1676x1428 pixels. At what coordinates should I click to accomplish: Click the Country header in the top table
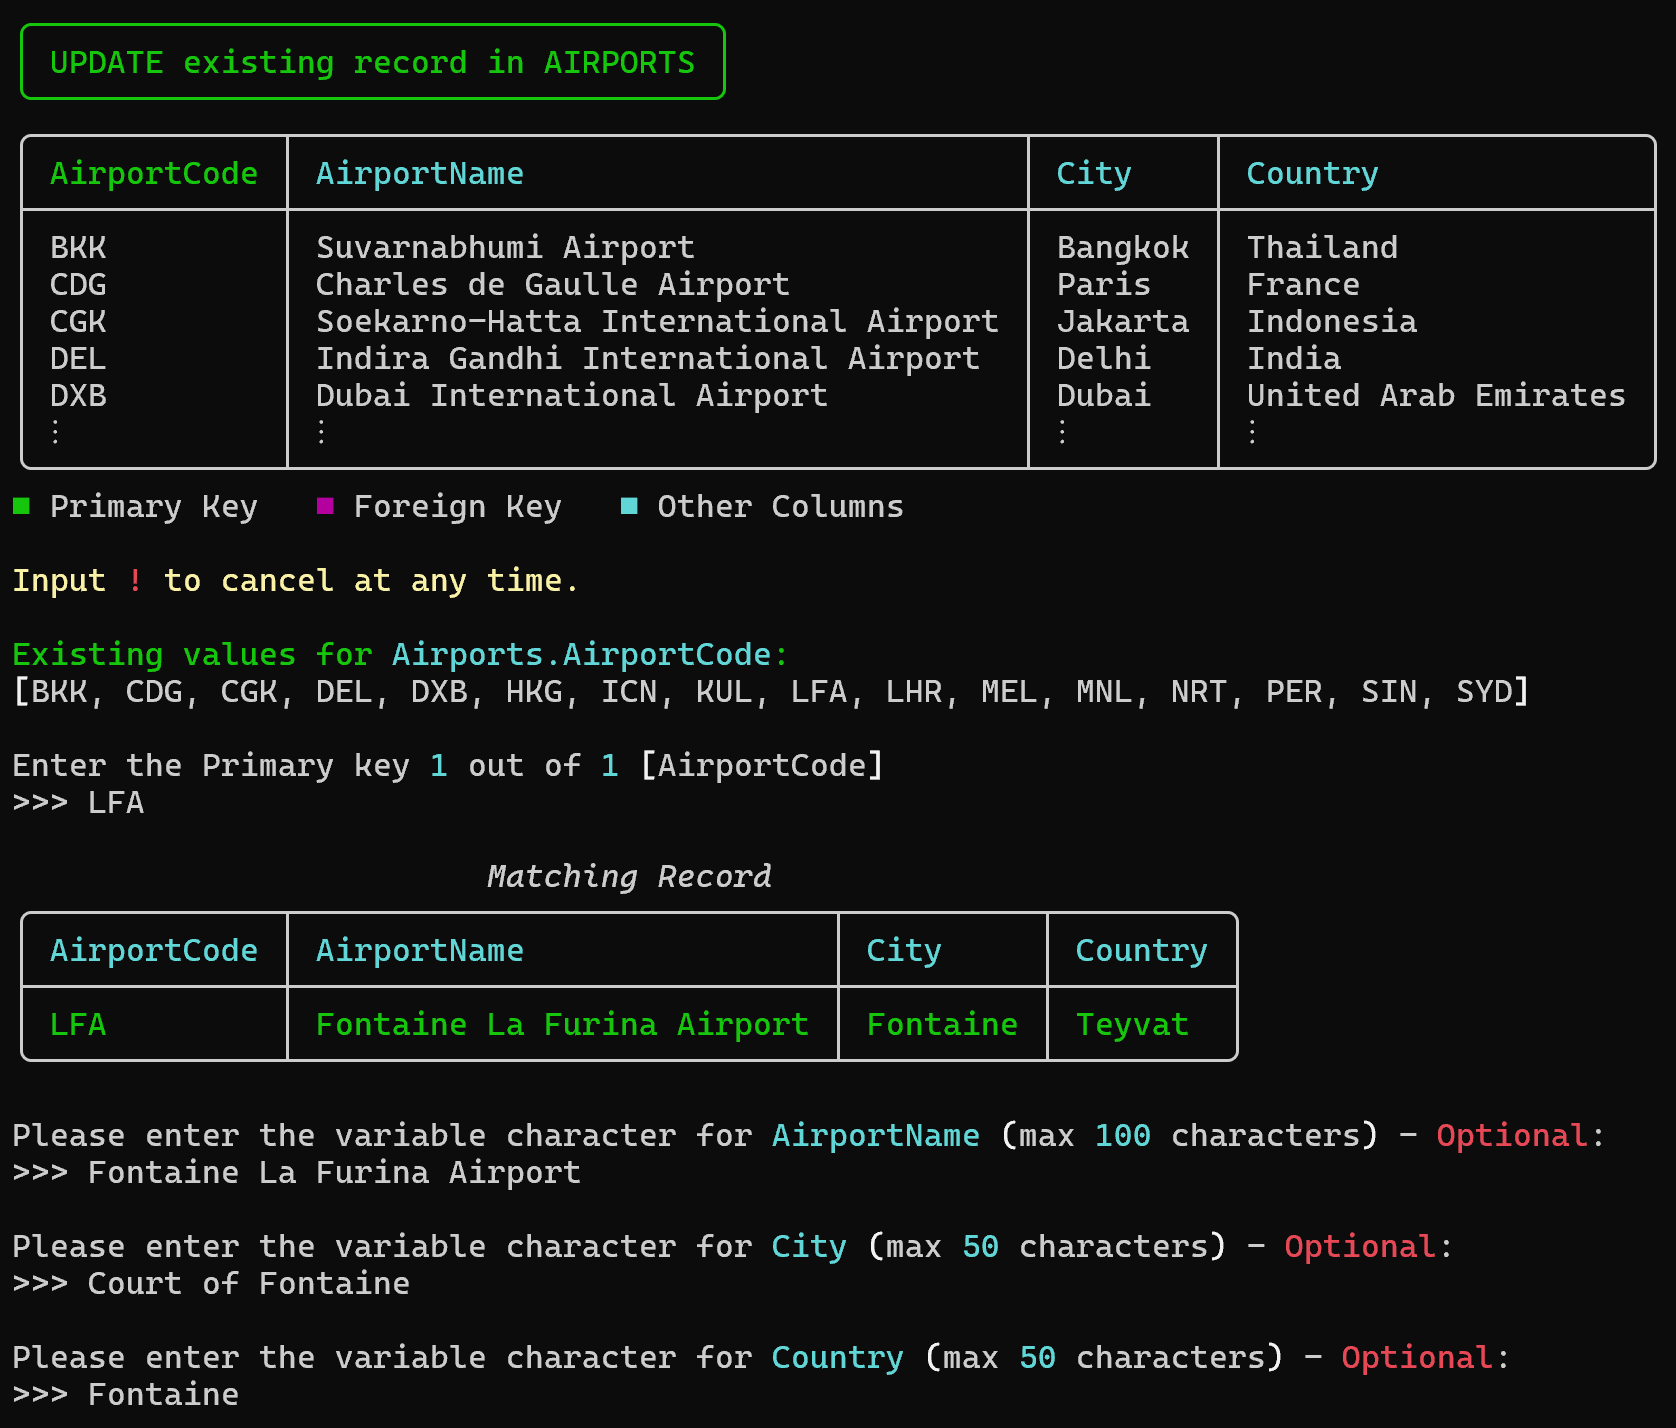(x=1311, y=173)
